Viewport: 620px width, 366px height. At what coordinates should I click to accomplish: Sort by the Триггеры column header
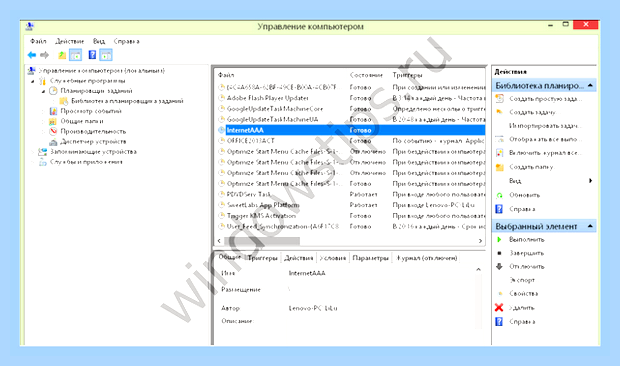407,75
